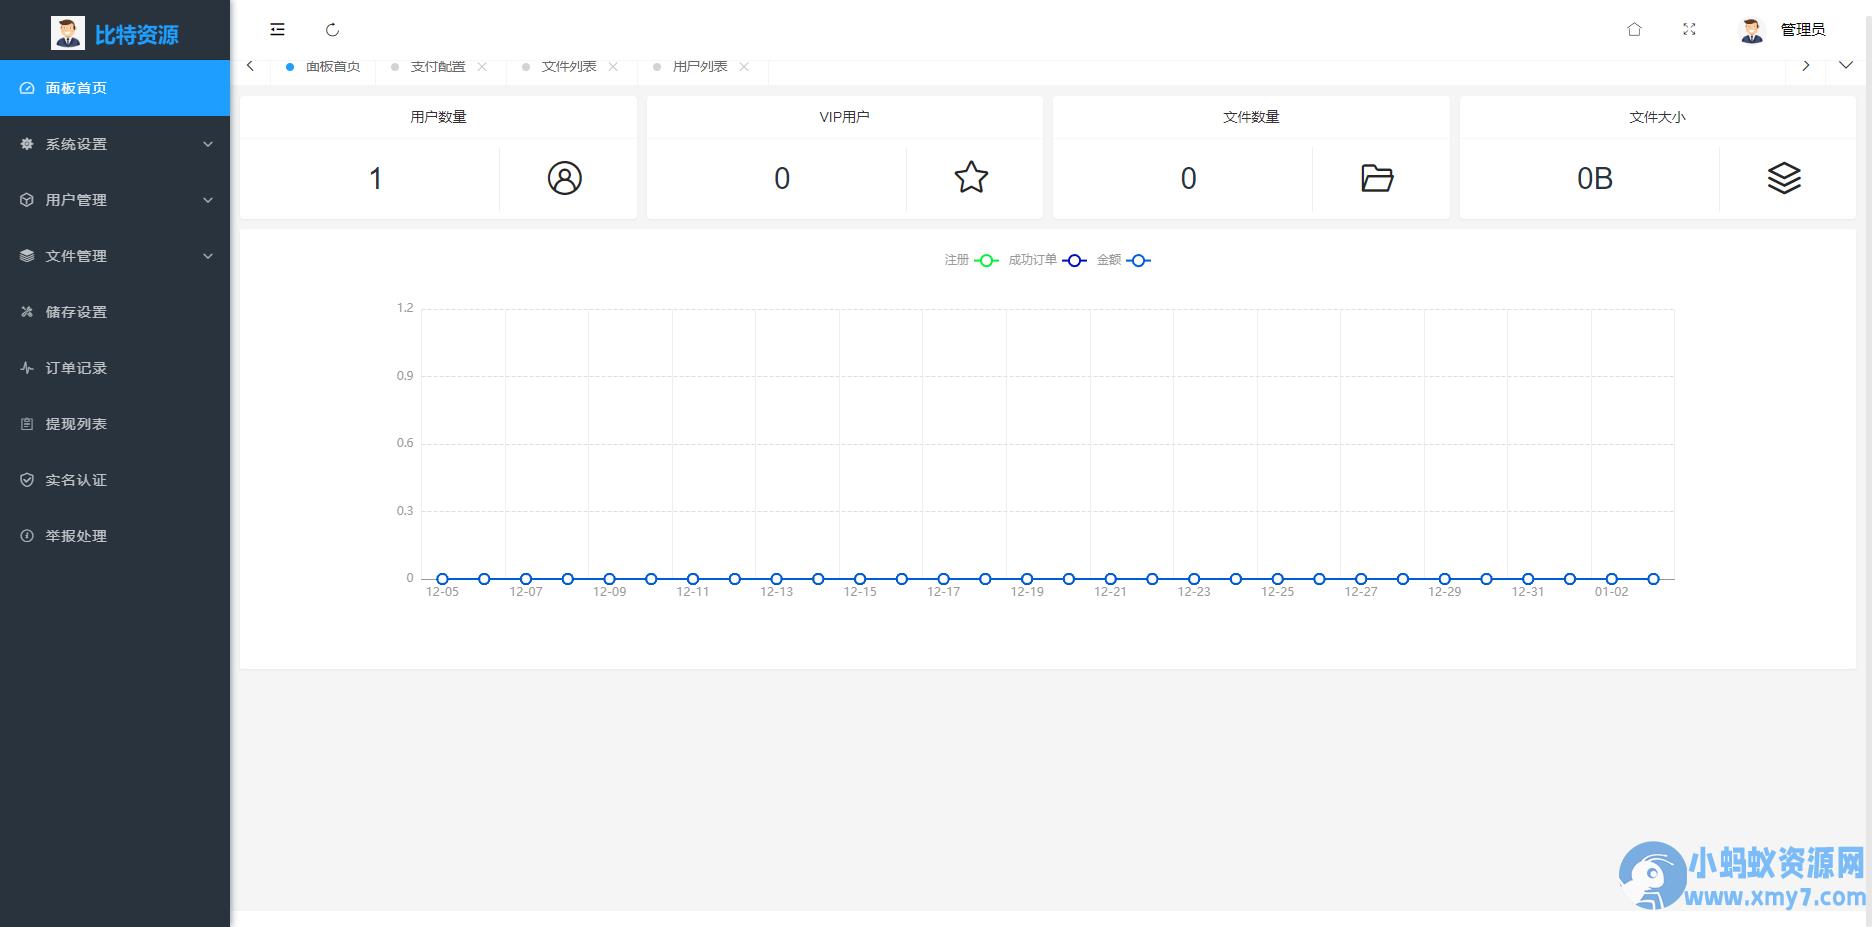Click the home icon in top bar

(1634, 30)
